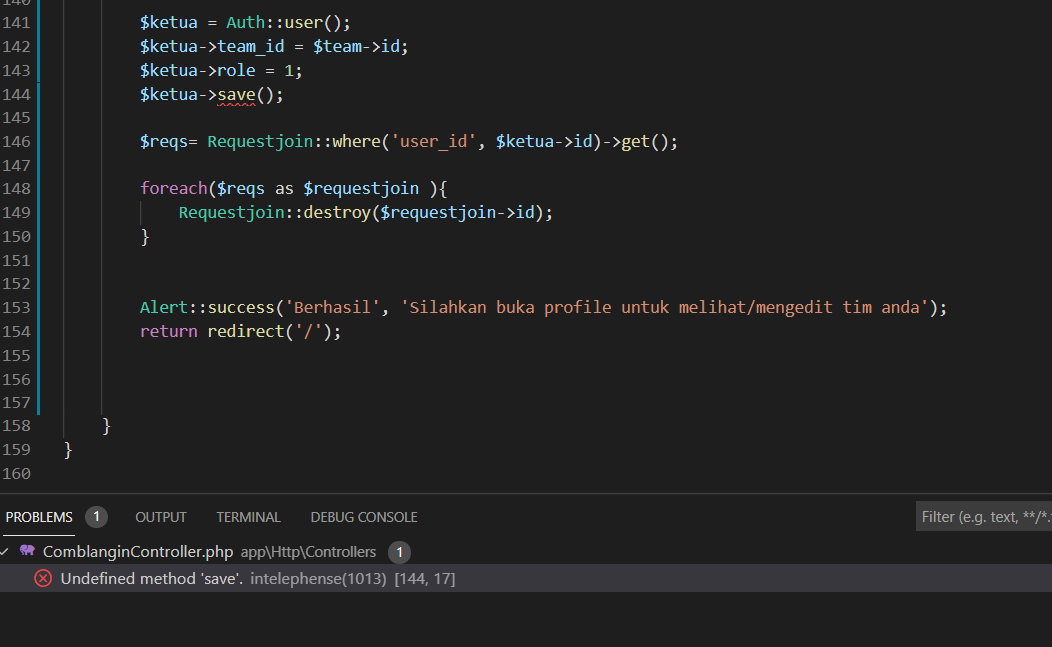
Task: Click the intelephense(1013) source label
Action: click(x=318, y=579)
